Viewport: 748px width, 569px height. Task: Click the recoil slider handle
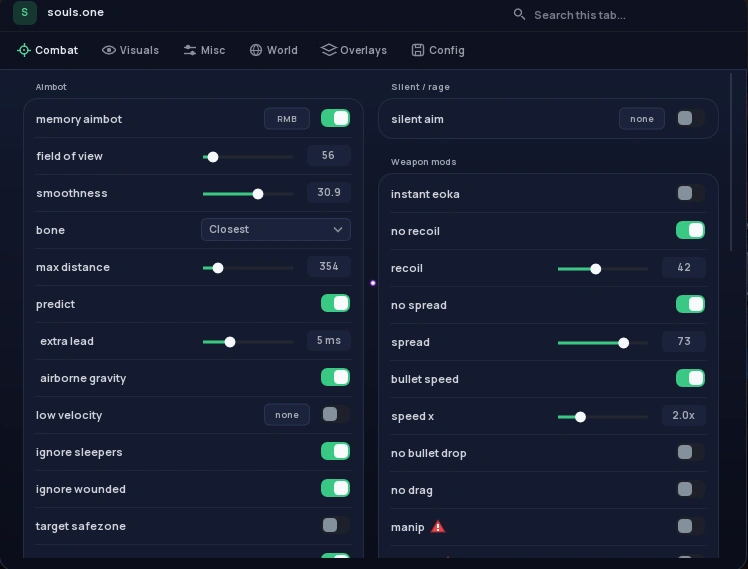(x=596, y=269)
